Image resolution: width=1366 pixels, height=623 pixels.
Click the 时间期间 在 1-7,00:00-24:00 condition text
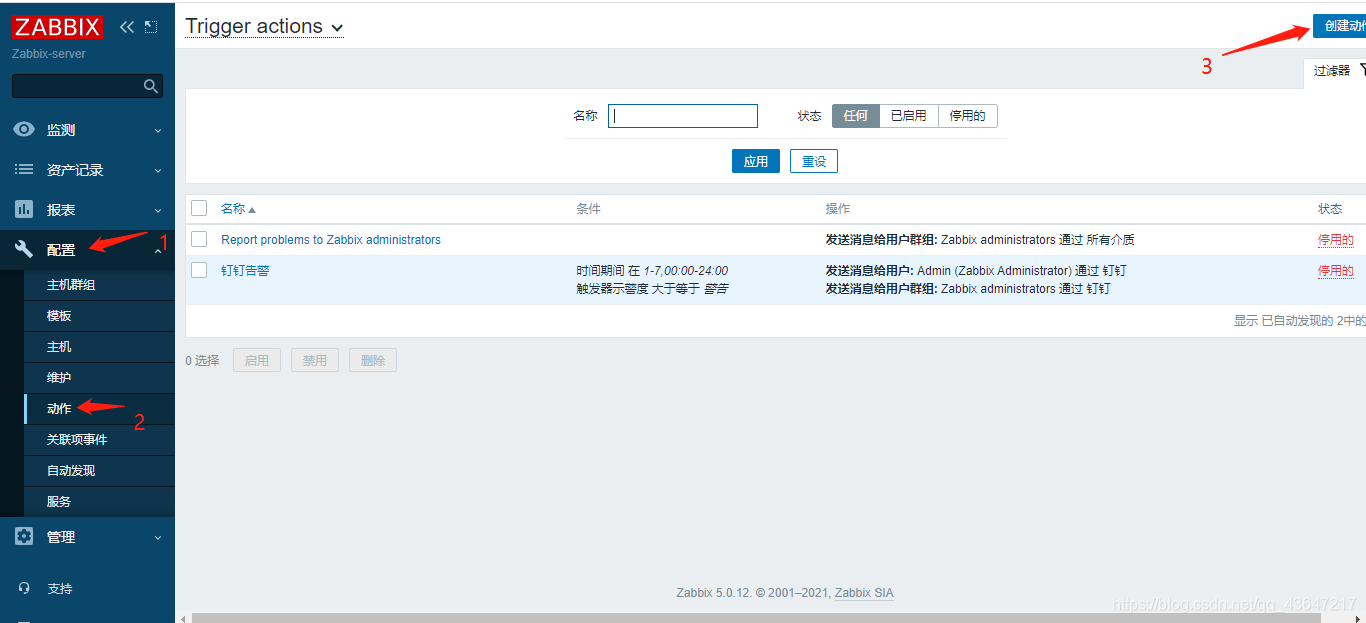tap(652, 271)
